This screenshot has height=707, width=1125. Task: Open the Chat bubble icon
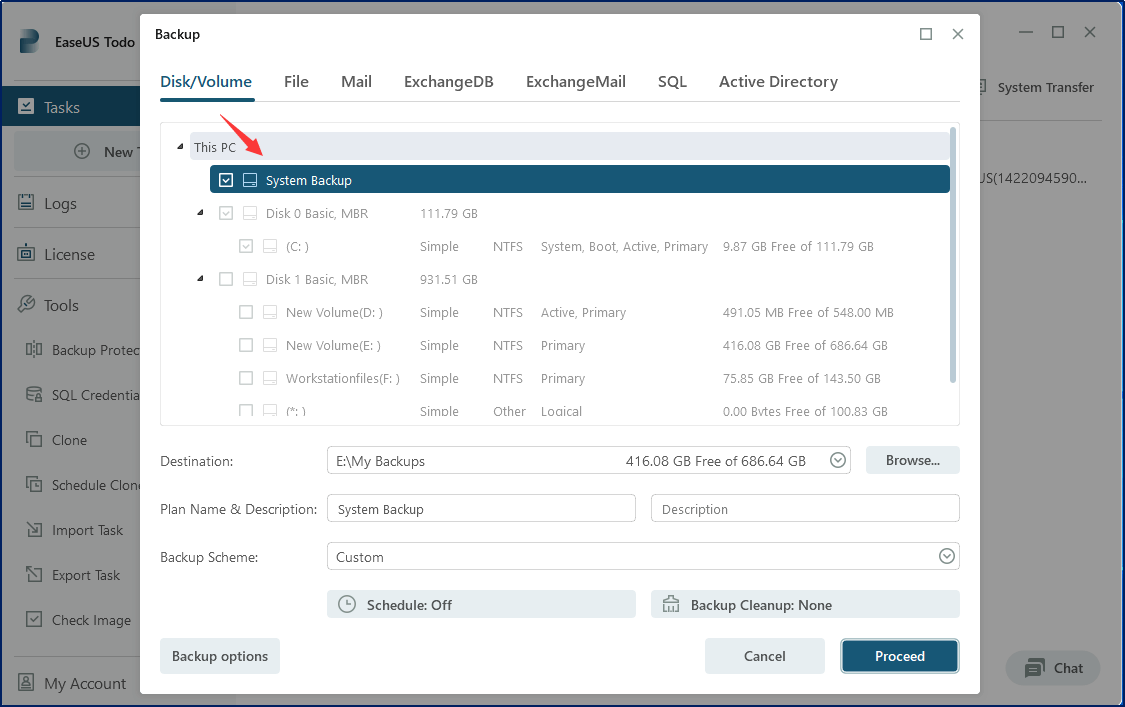pyautogui.click(x=1035, y=668)
